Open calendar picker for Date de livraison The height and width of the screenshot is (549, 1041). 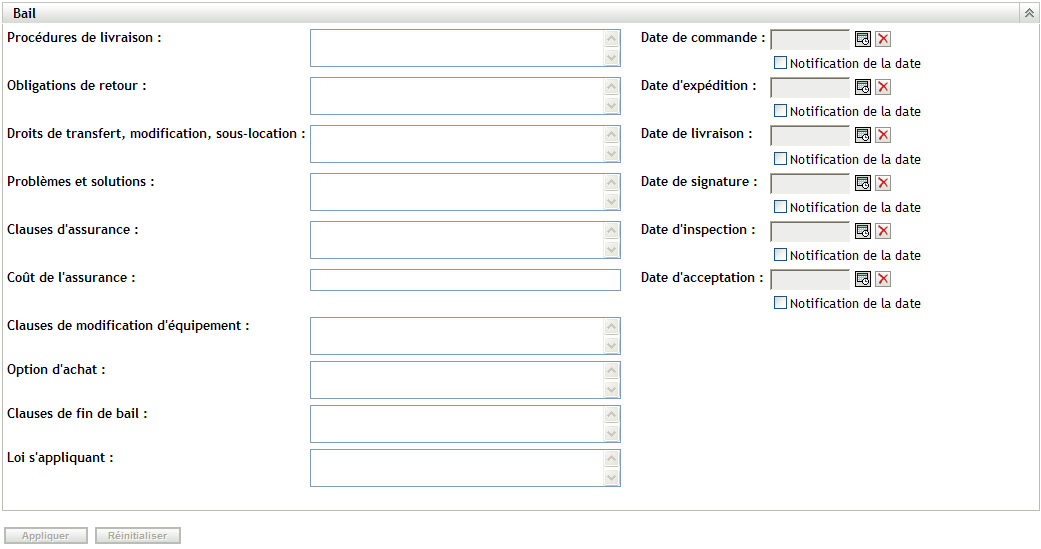[862, 135]
